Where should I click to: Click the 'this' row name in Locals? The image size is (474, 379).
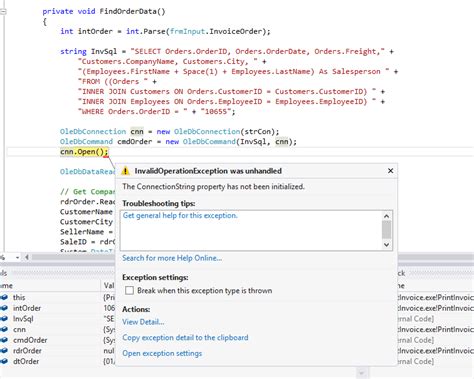[x=19, y=297]
